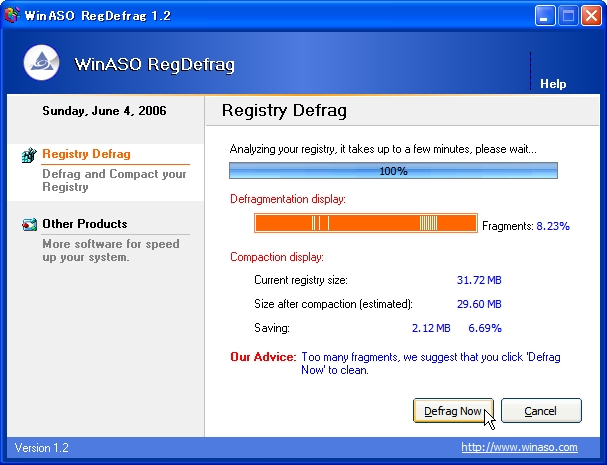The image size is (607, 465).
Task: Minimize the WinASO RegDefrag window
Action: pos(545,16)
